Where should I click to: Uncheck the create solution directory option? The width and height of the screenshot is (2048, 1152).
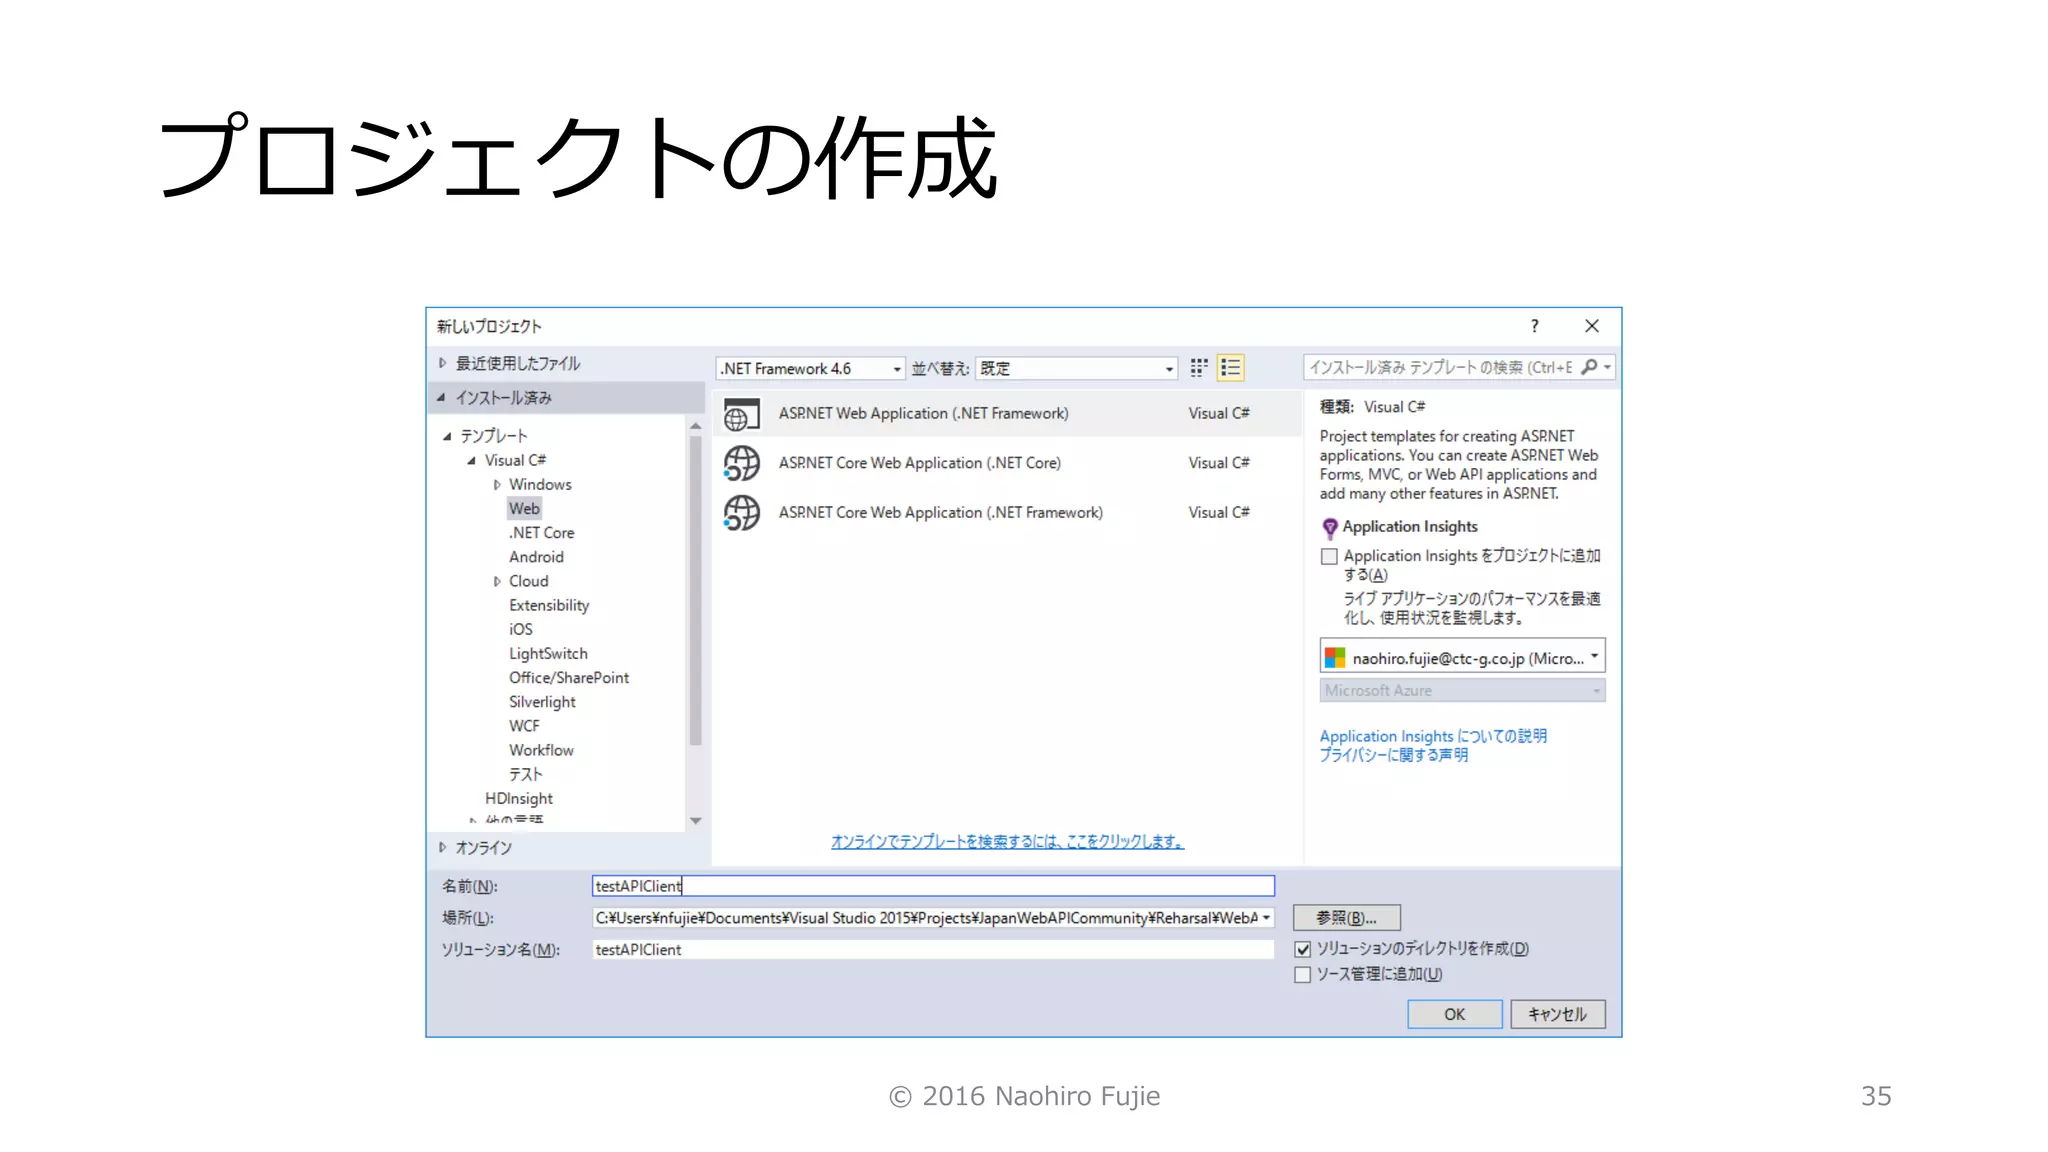coord(1303,949)
